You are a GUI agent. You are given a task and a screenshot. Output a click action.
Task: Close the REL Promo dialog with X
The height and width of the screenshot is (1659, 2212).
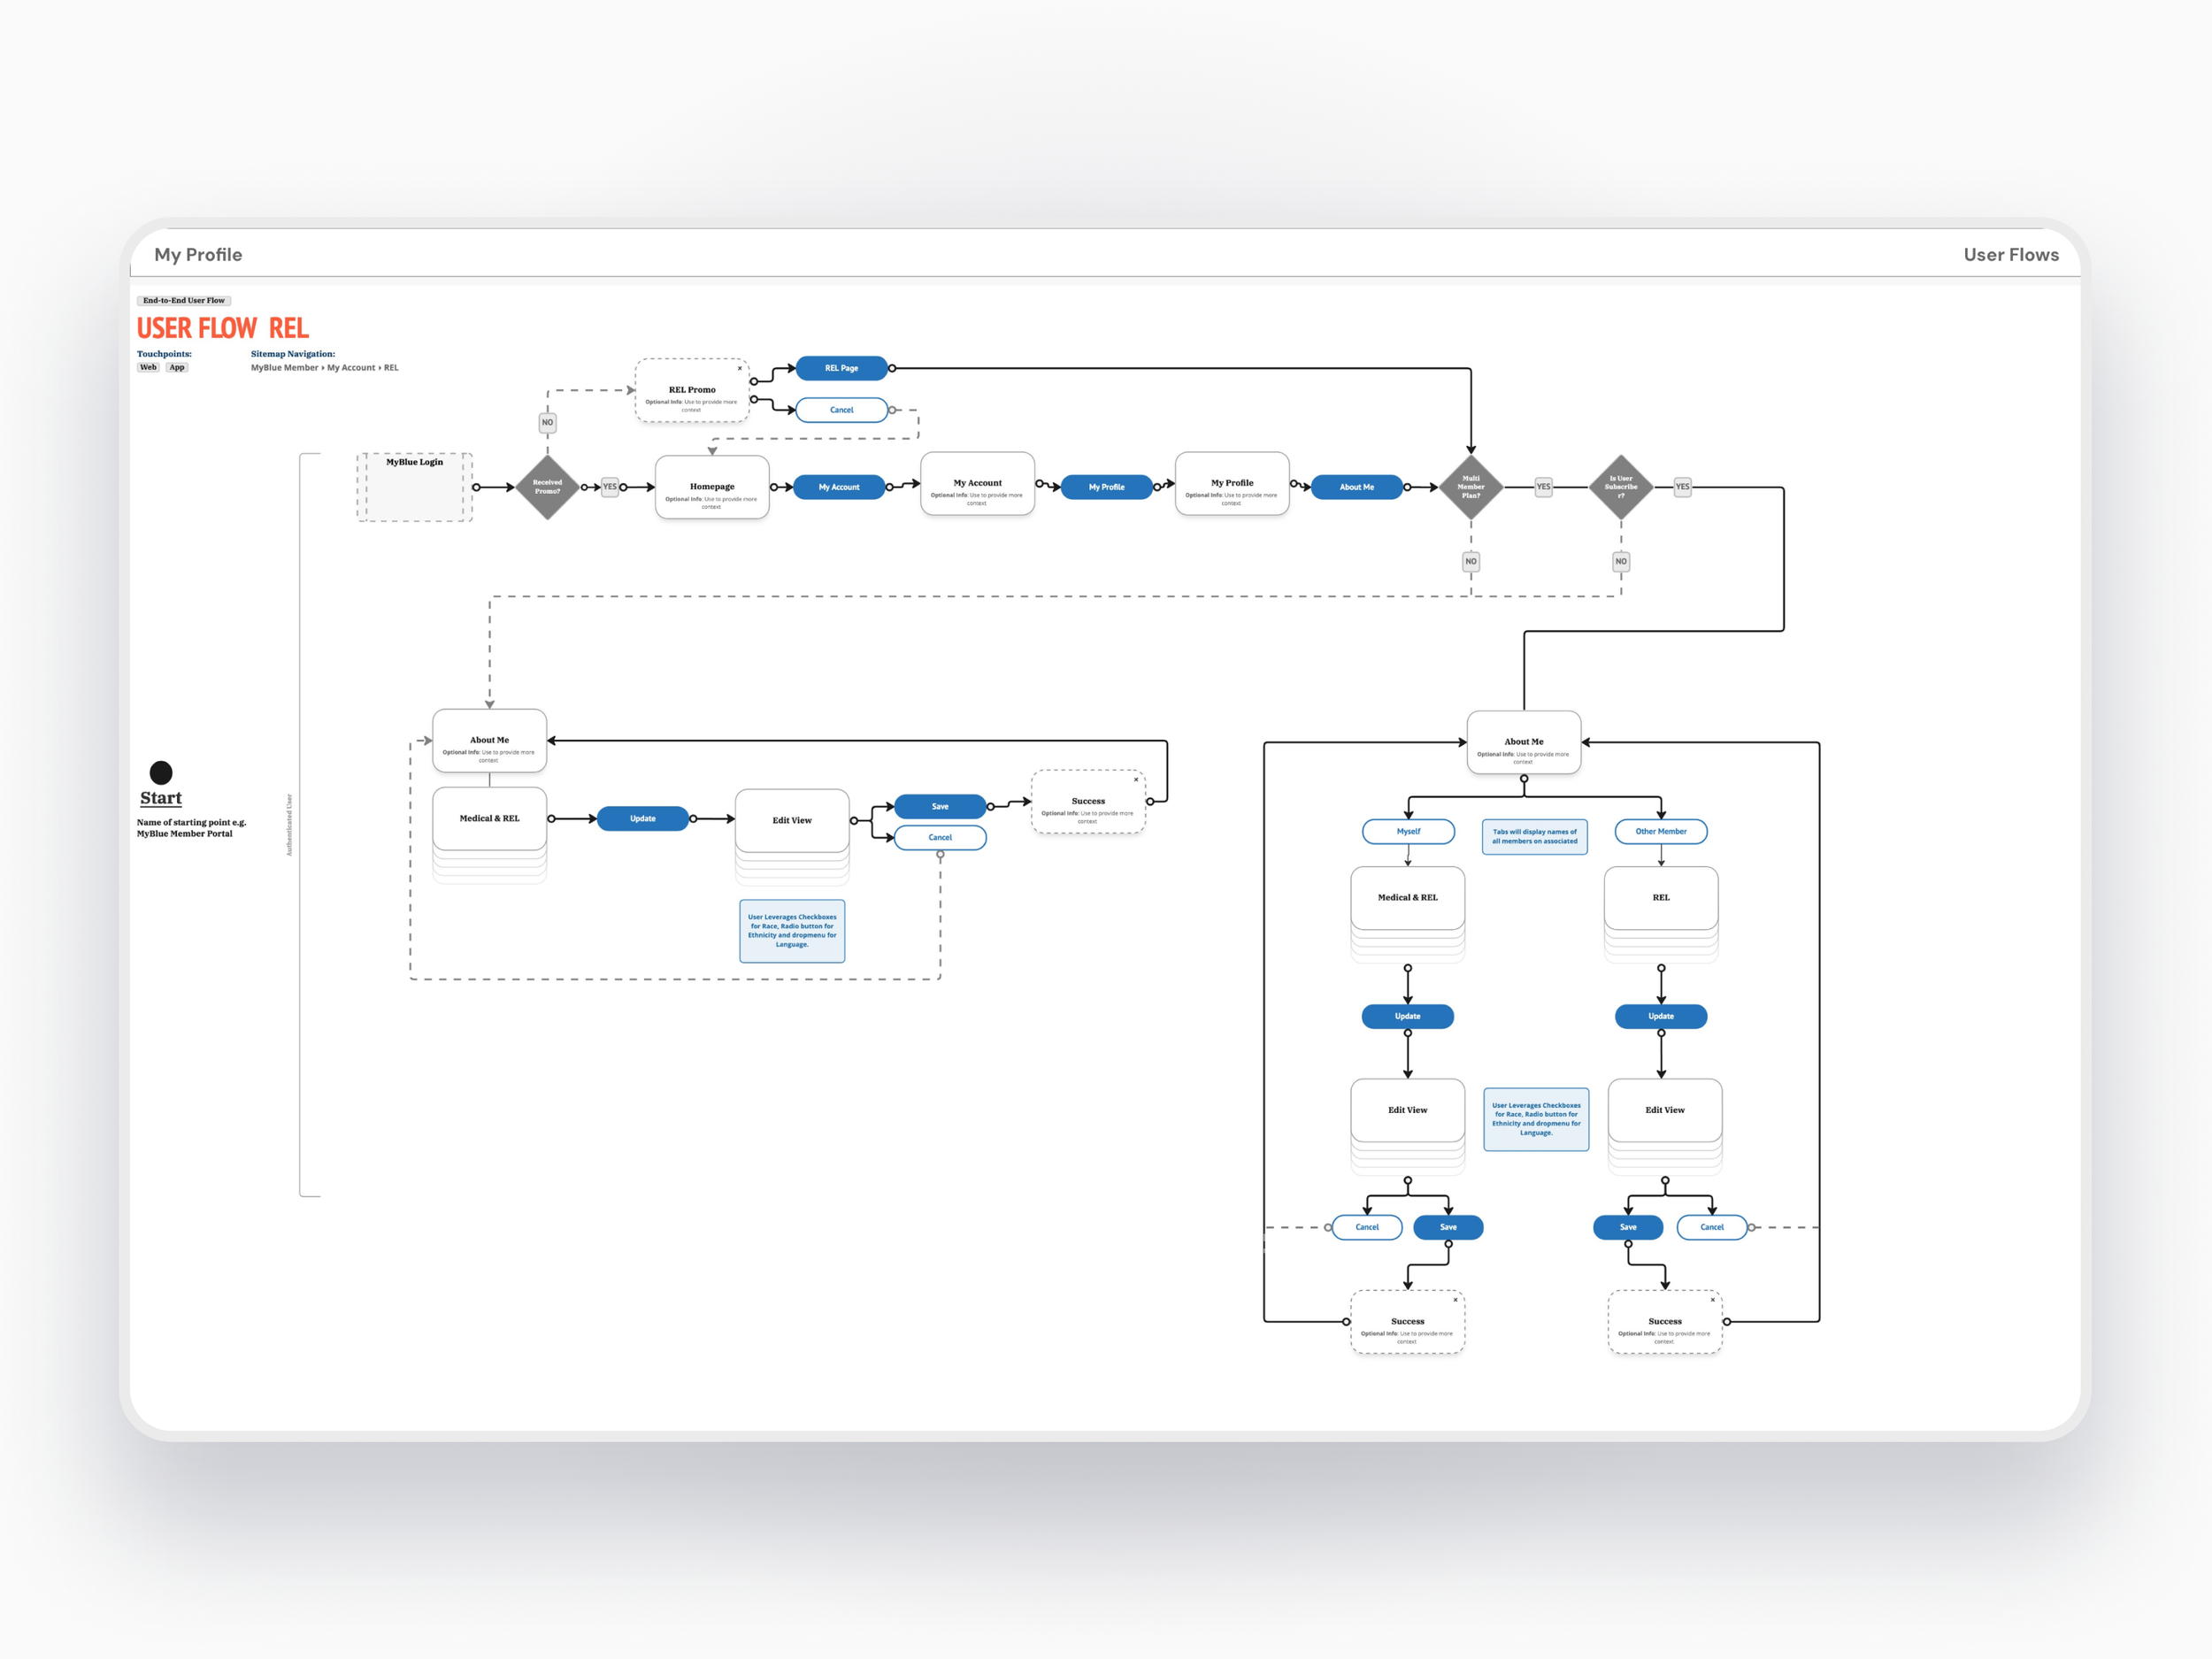pos(740,368)
